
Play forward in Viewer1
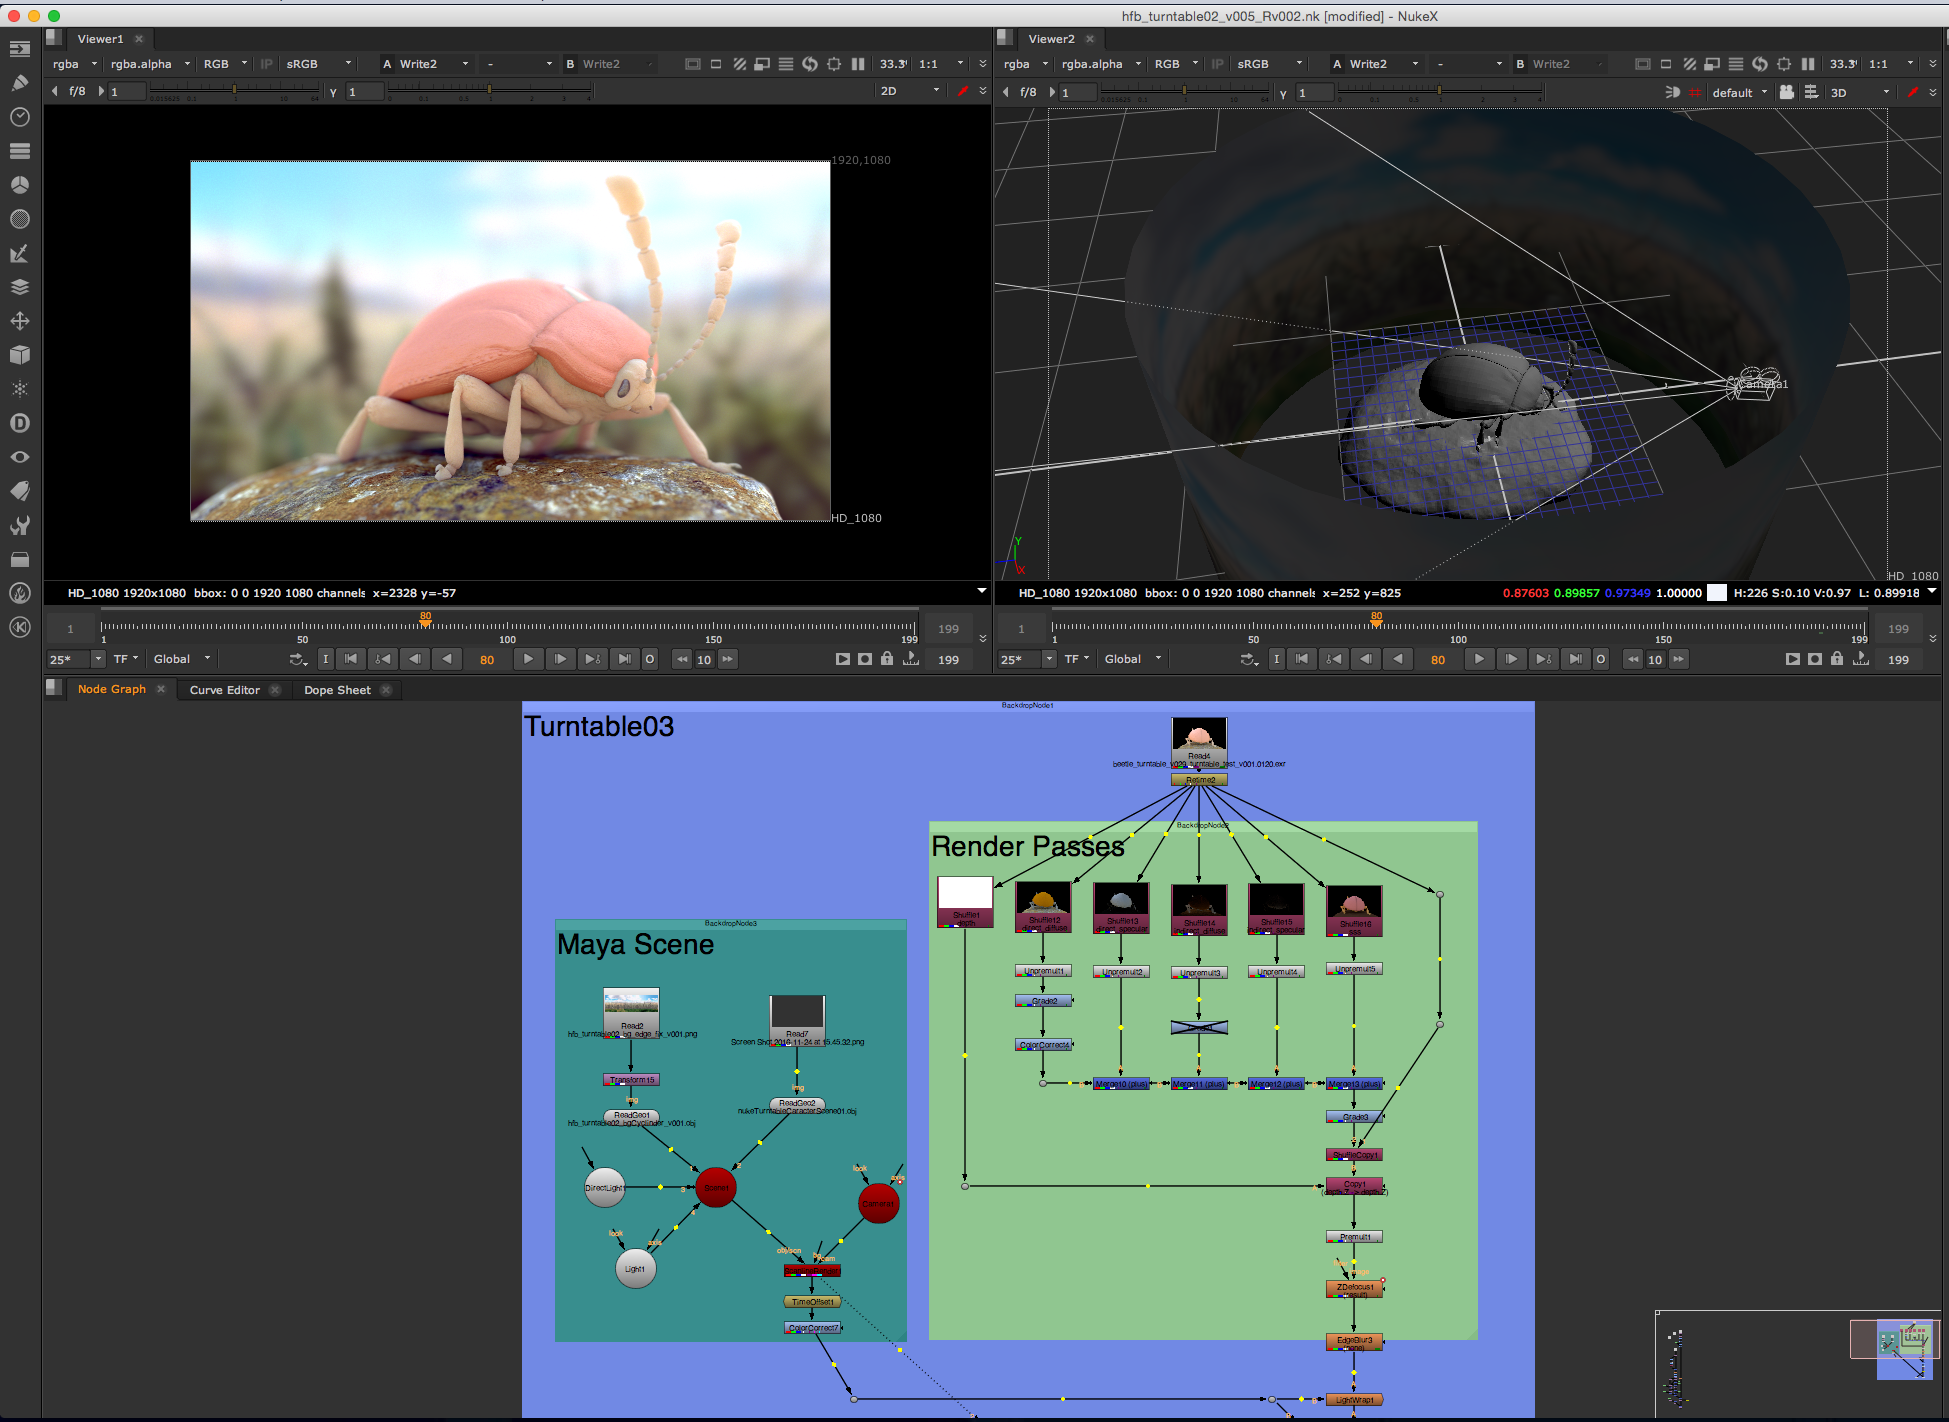tap(528, 659)
